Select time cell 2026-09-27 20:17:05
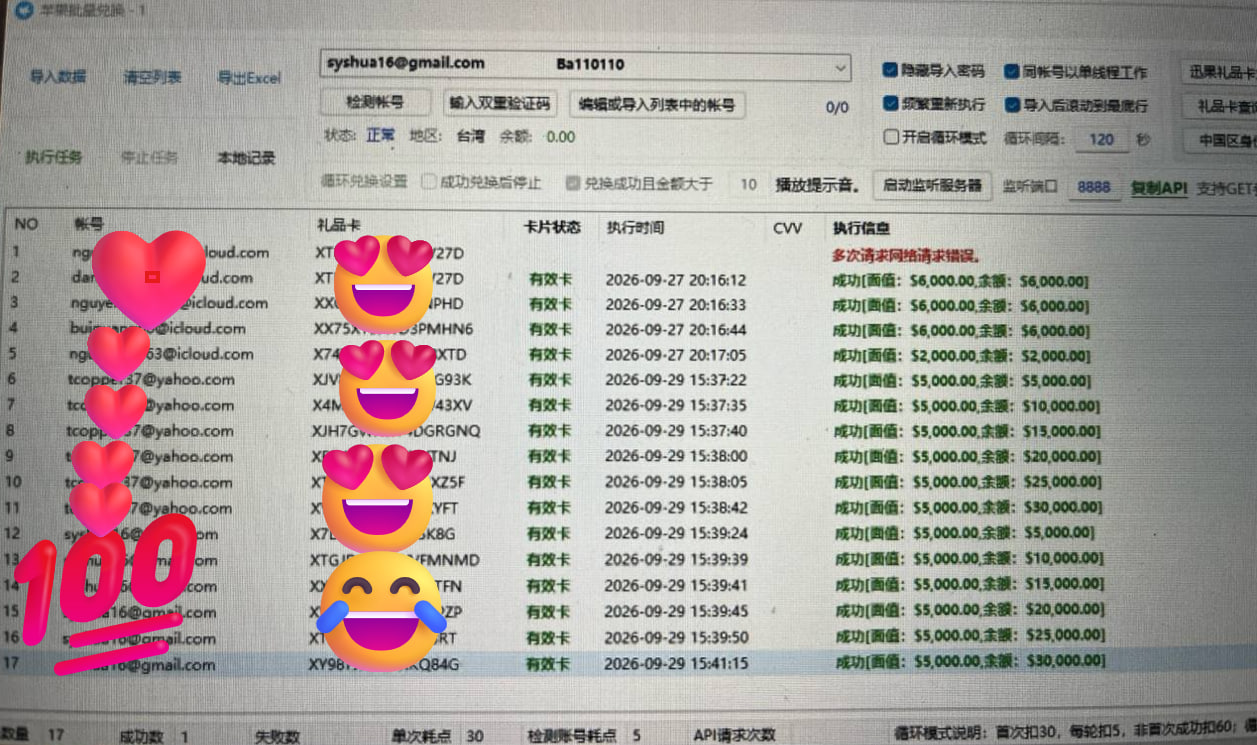 click(675, 355)
